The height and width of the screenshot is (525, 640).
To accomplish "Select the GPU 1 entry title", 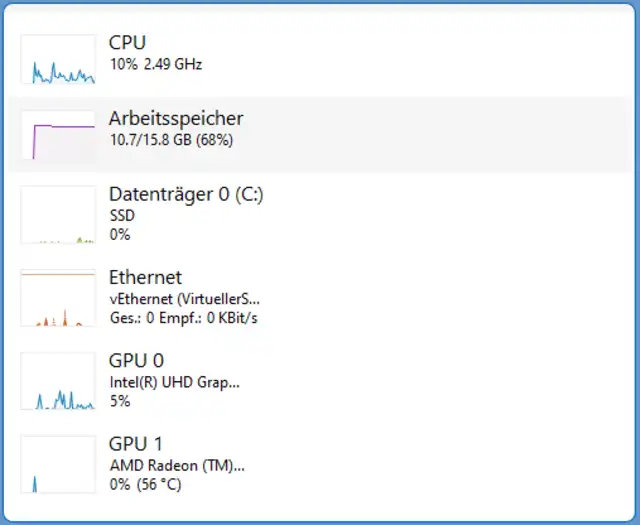I will [x=136, y=443].
